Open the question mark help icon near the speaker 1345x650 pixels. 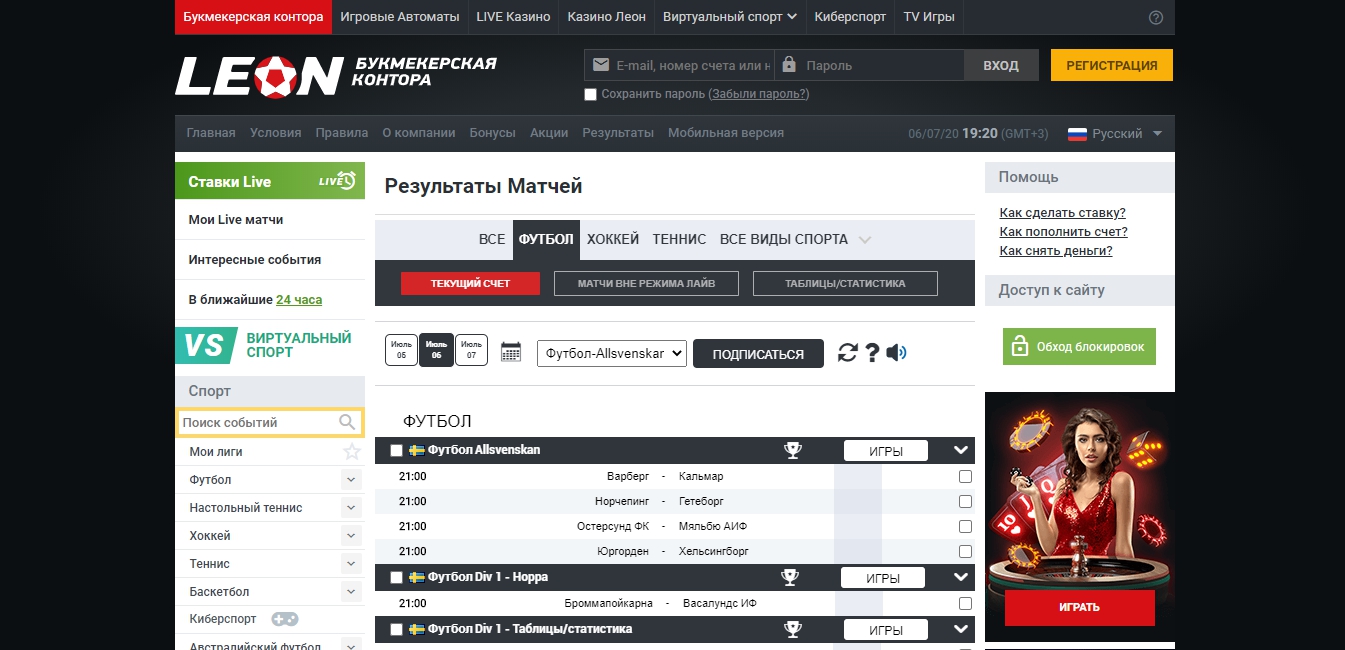[x=872, y=352]
